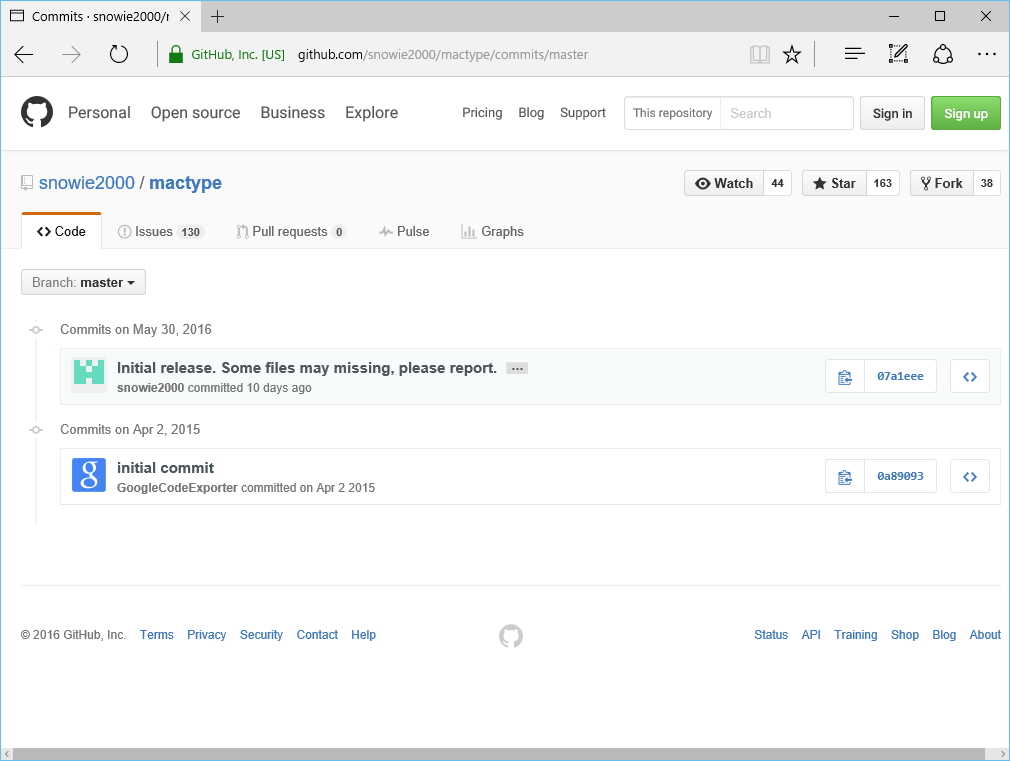This screenshot has height=761, width=1010.
Task: Click the green Sign up button
Action: (x=965, y=114)
